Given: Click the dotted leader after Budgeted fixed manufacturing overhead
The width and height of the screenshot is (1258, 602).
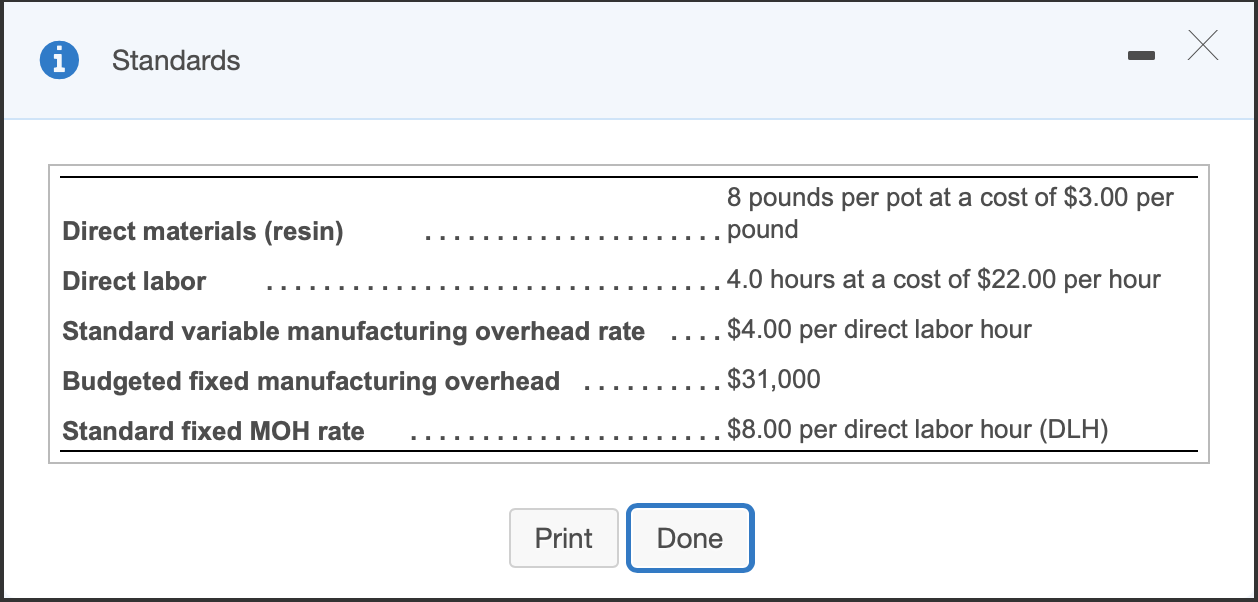Looking at the screenshot, I should click(x=651, y=387).
